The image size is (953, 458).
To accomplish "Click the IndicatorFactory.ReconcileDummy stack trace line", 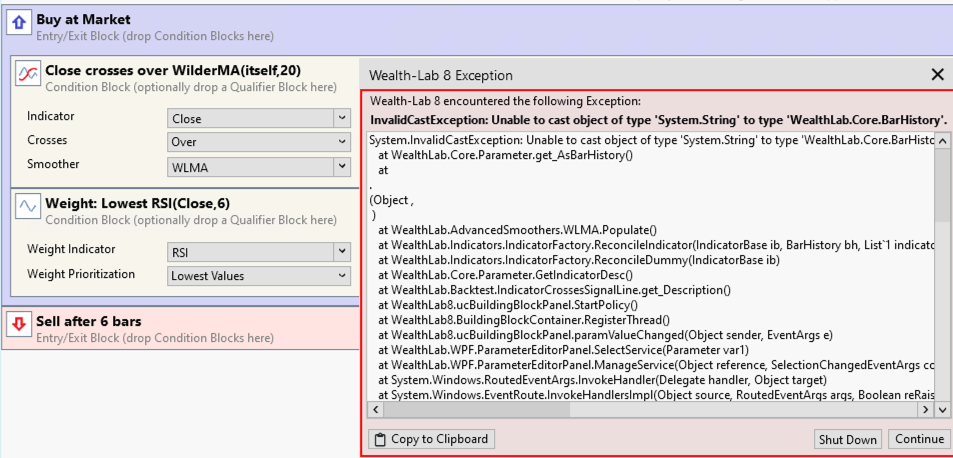I will [x=579, y=260].
